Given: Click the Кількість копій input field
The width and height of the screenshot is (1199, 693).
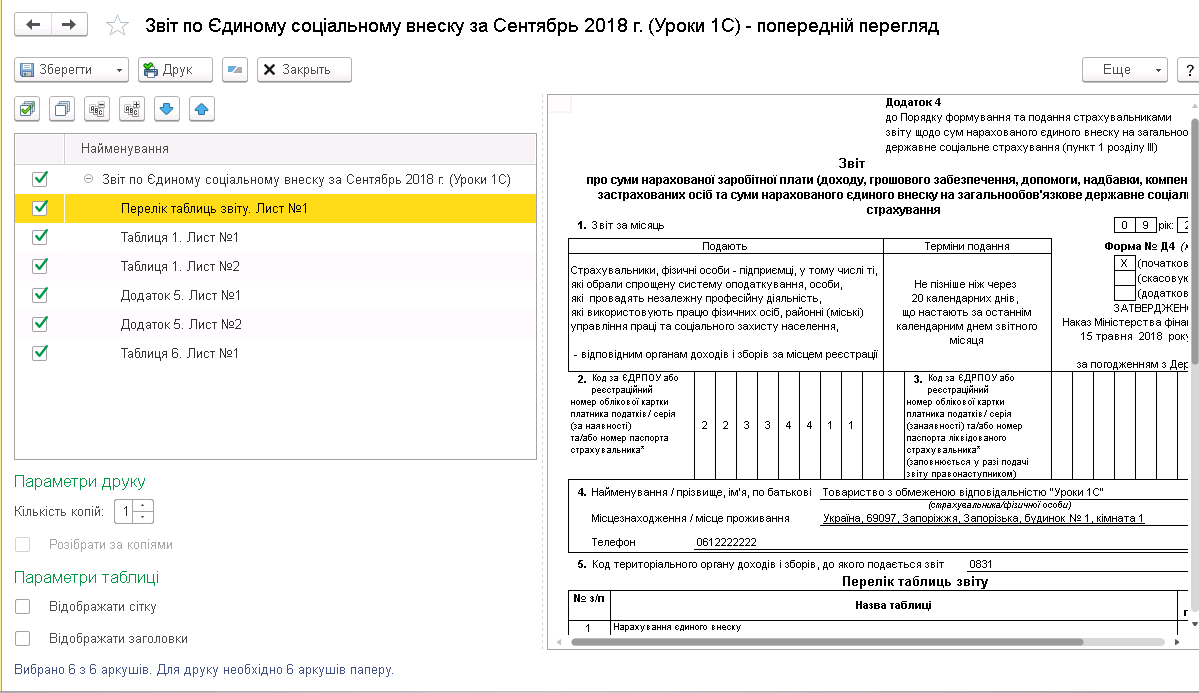Looking at the screenshot, I should point(123,511).
